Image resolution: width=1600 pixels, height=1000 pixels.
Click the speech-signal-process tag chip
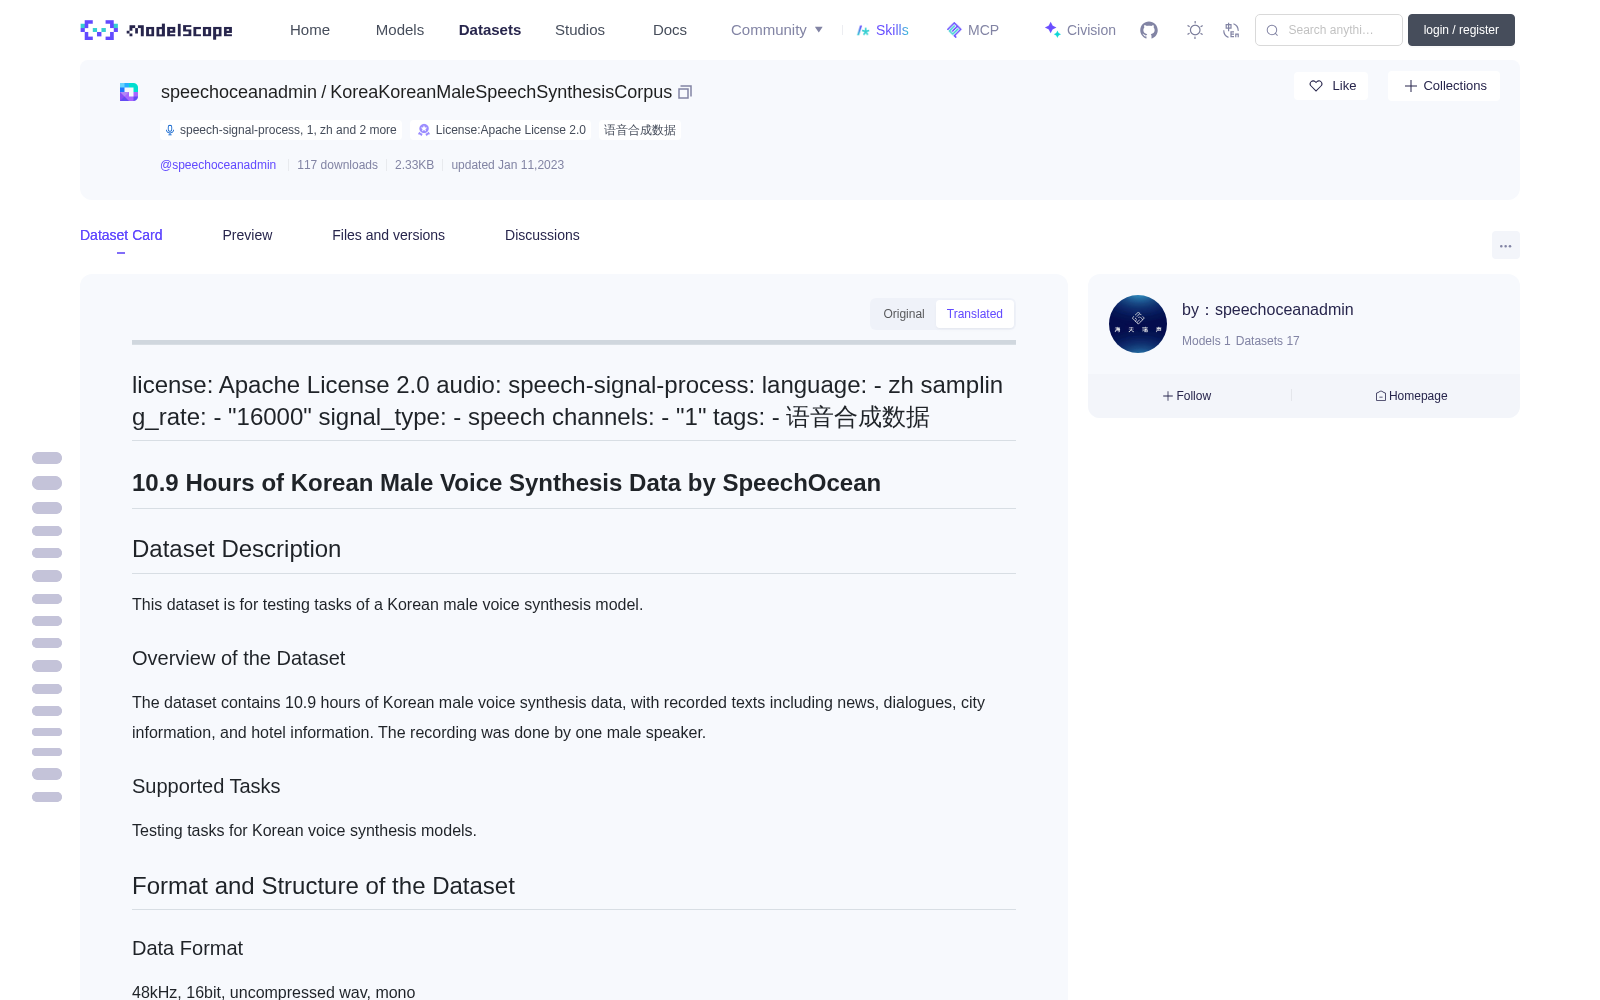(x=280, y=130)
